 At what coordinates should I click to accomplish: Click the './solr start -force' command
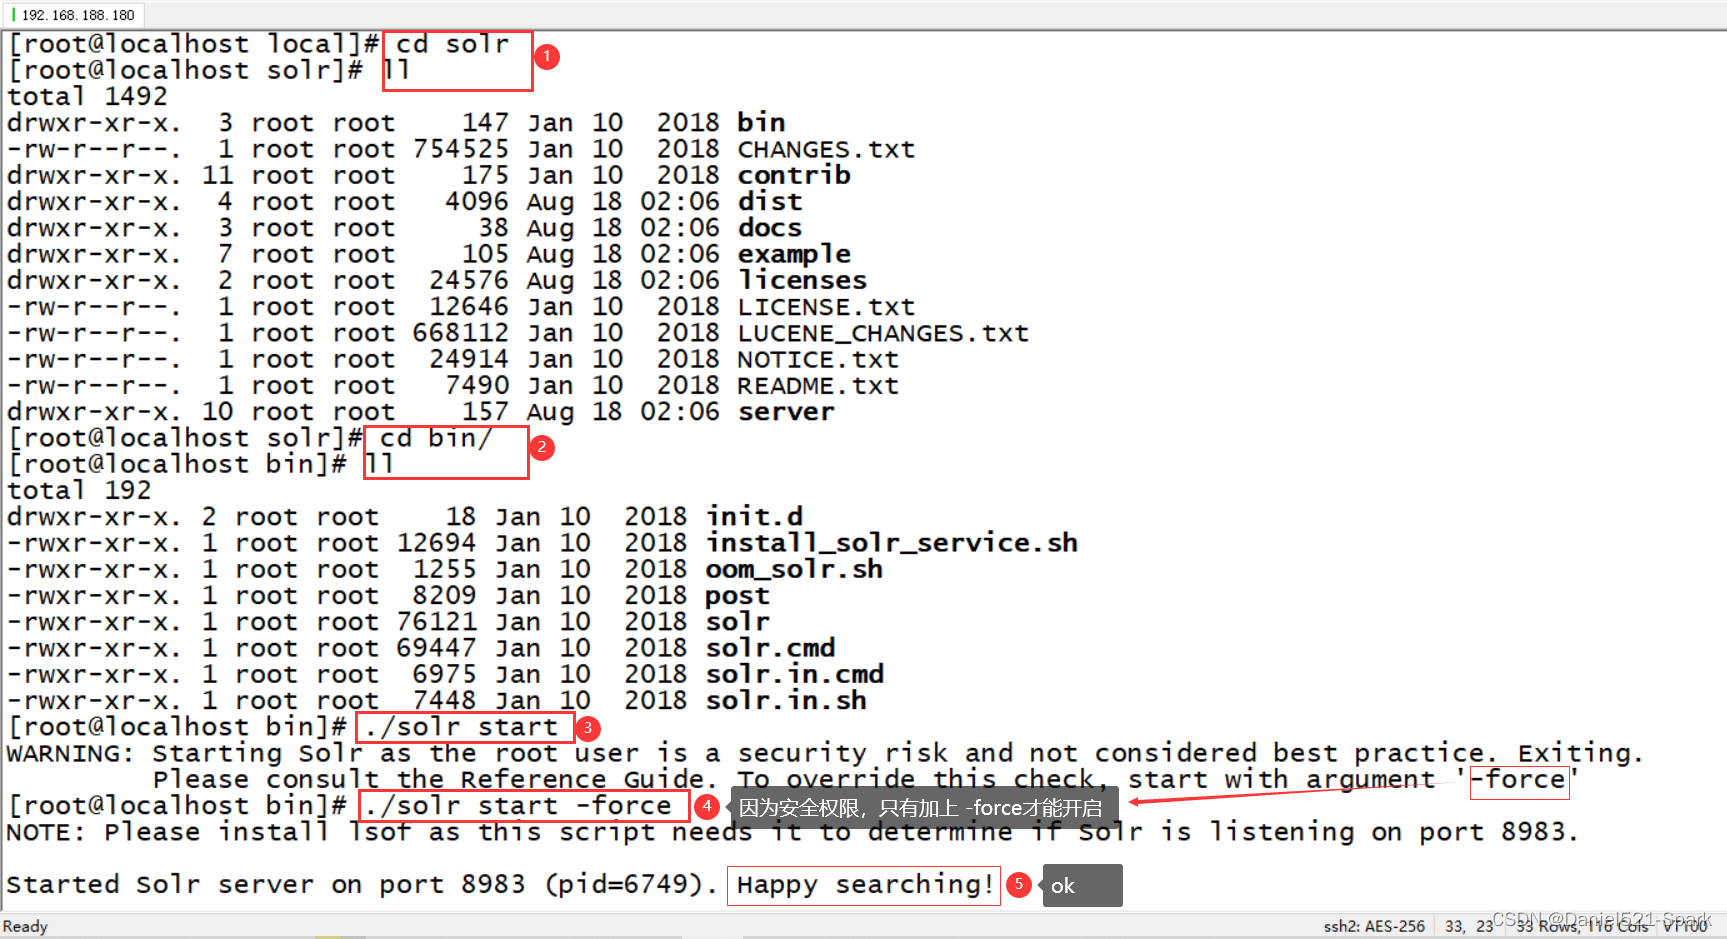518,806
